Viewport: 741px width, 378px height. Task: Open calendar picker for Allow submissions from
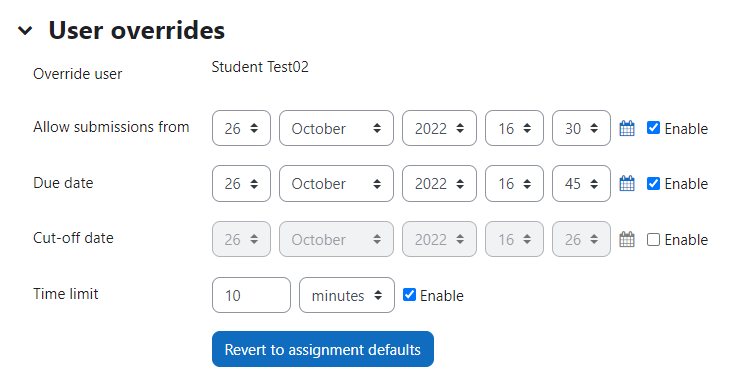[x=627, y=129]
